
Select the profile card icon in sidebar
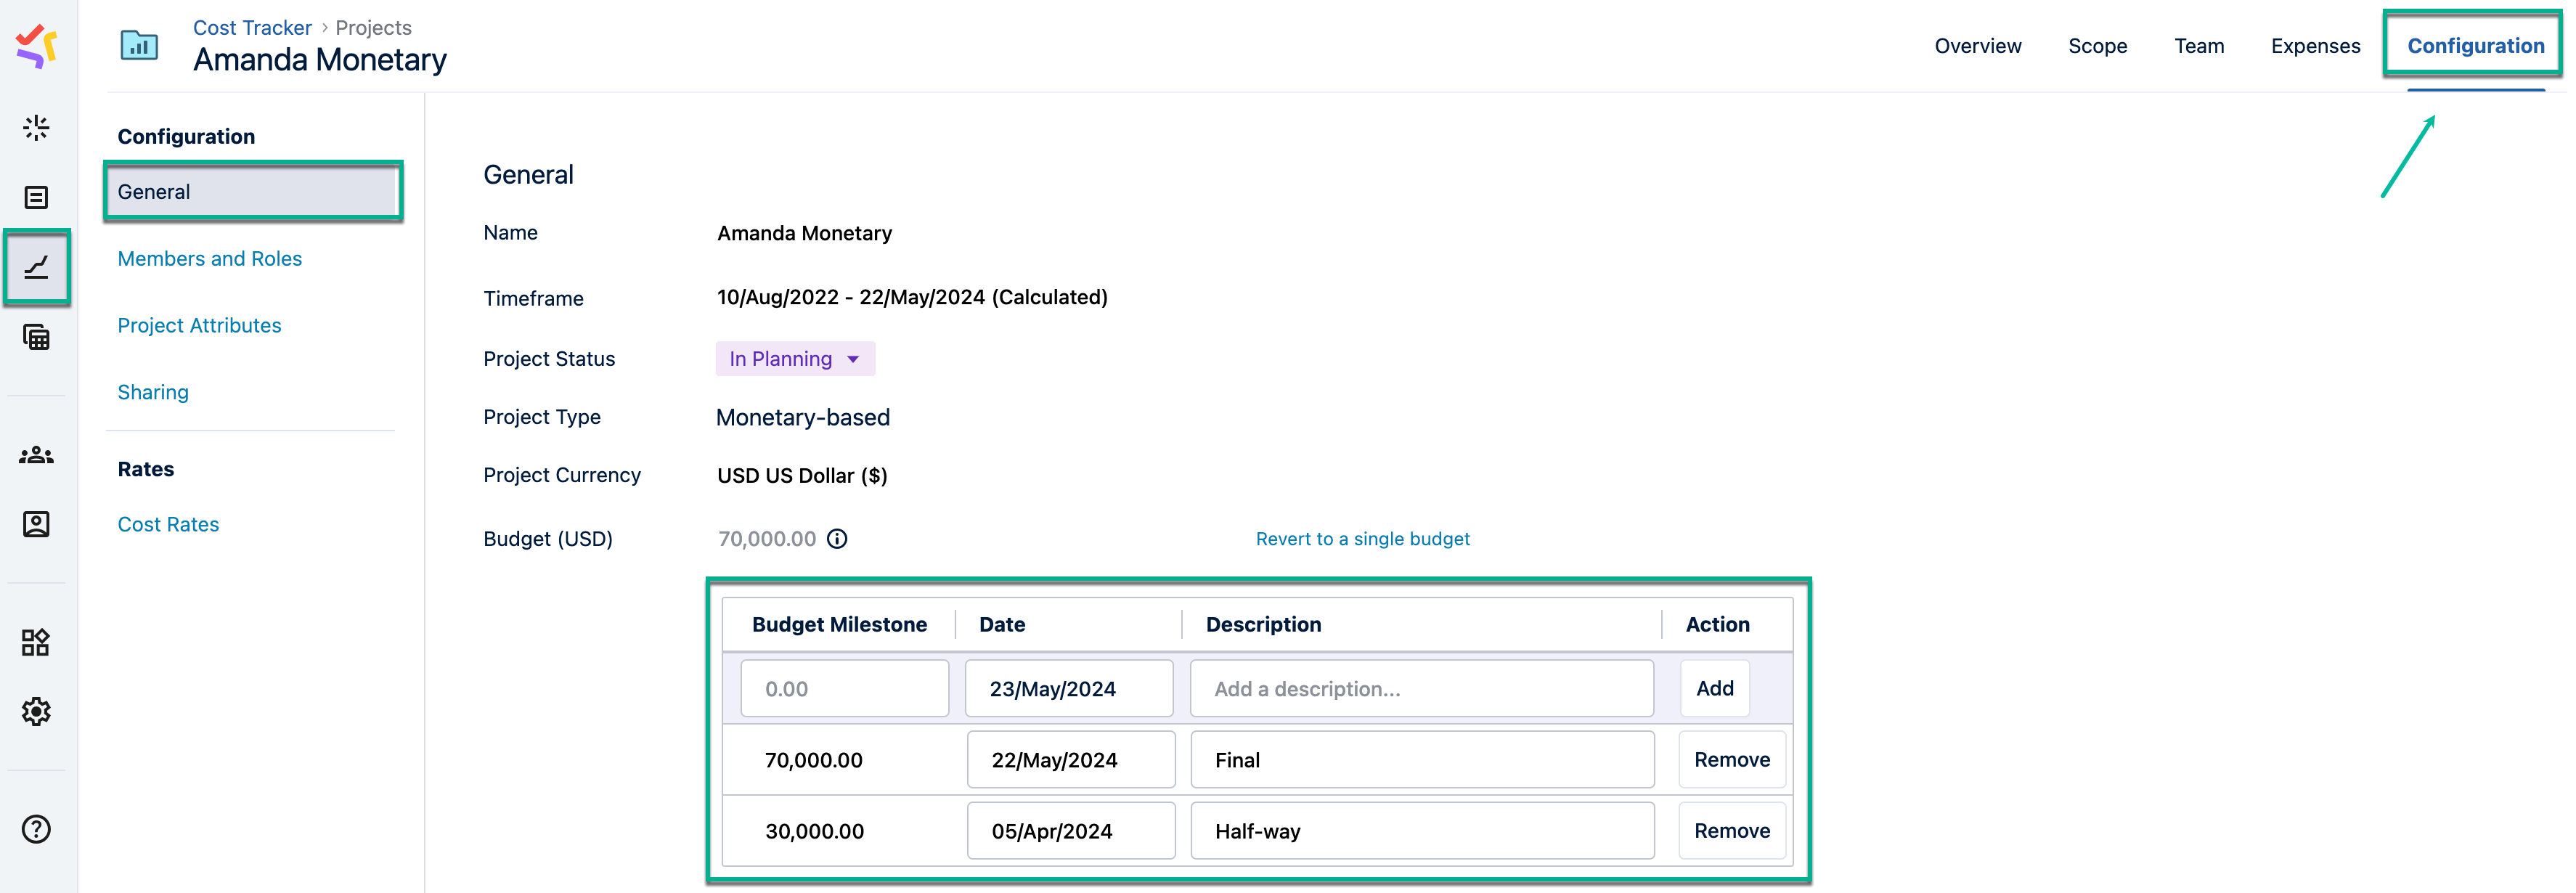36,523
